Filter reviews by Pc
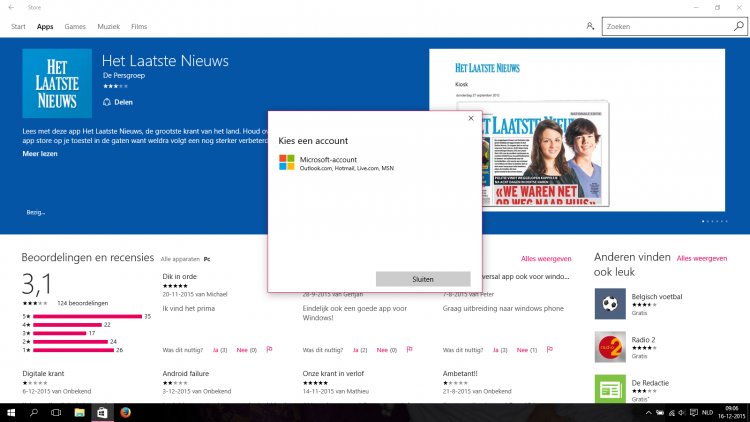Image resolution: width=750 pixels, height=422 pixels. pos(208,259)
